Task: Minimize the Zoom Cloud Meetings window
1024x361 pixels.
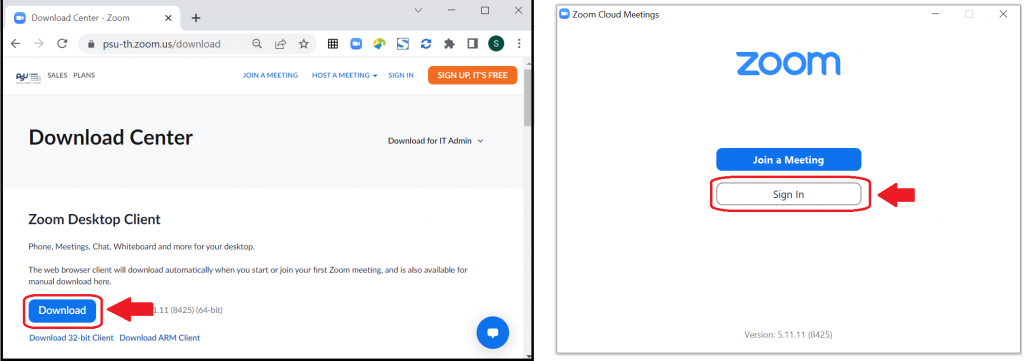Action: (934, 14)
